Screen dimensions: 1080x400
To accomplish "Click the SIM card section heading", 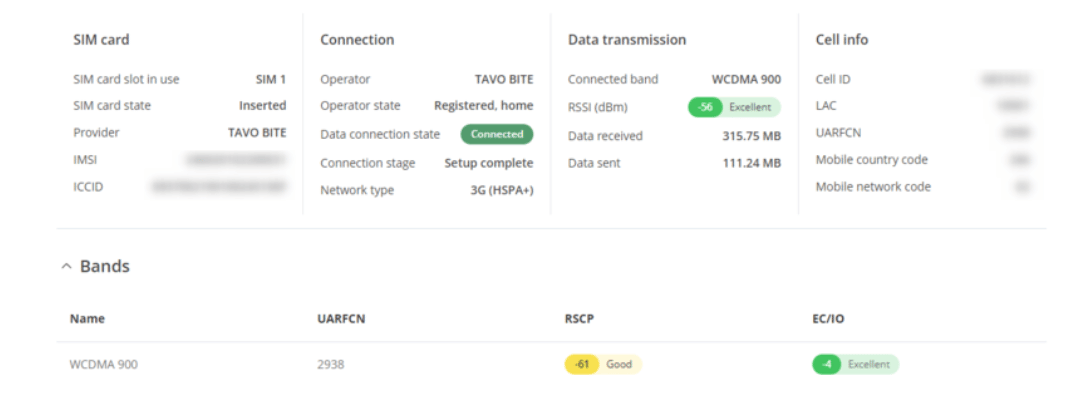I will pyautogui.click(x=101, y=40).
